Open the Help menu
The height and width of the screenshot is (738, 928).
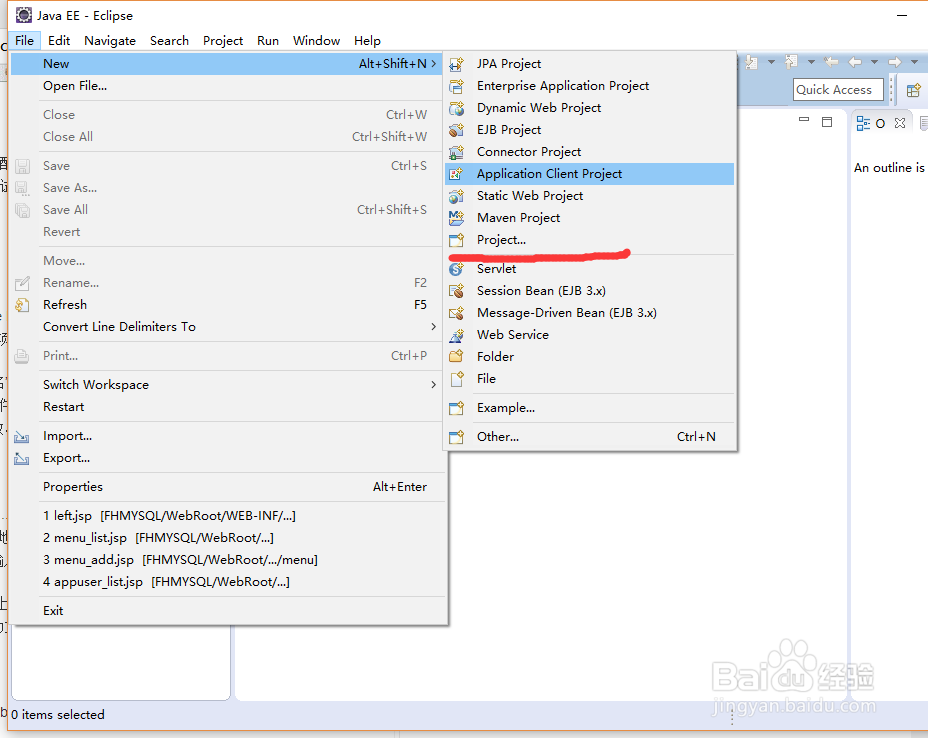point(367,41)
